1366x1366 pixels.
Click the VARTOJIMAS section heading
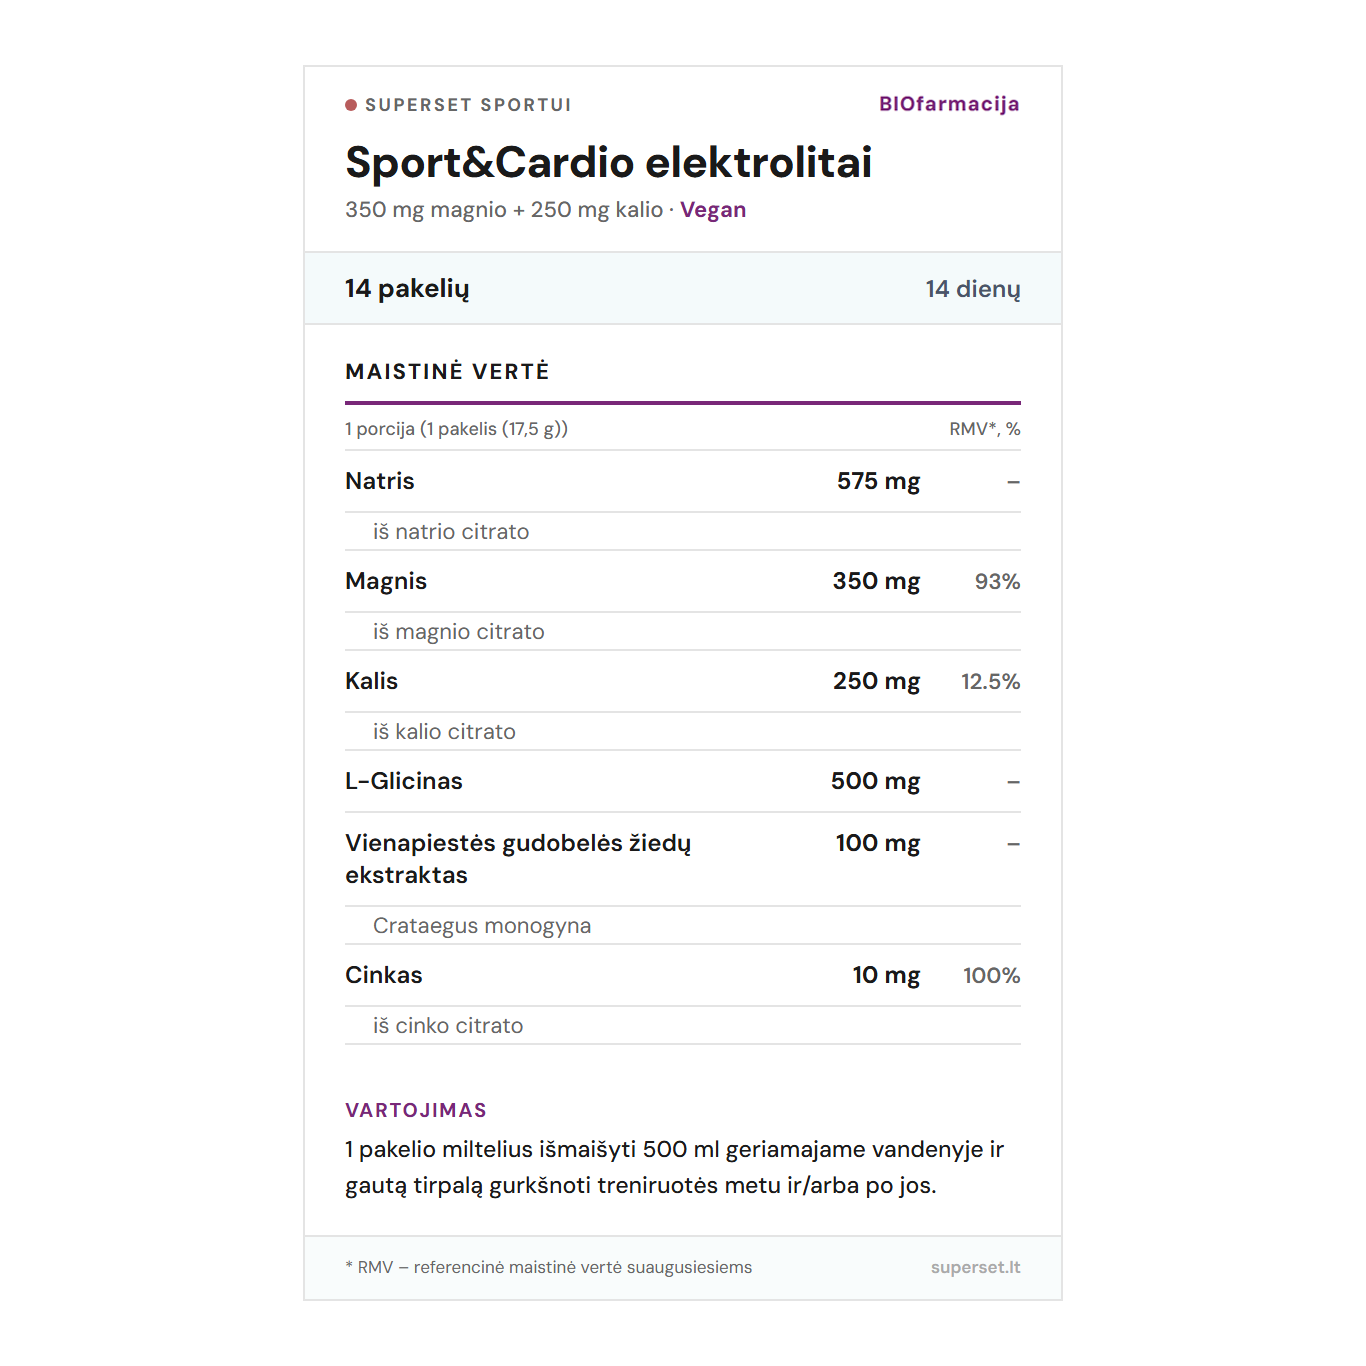(x=416, y=1110)
